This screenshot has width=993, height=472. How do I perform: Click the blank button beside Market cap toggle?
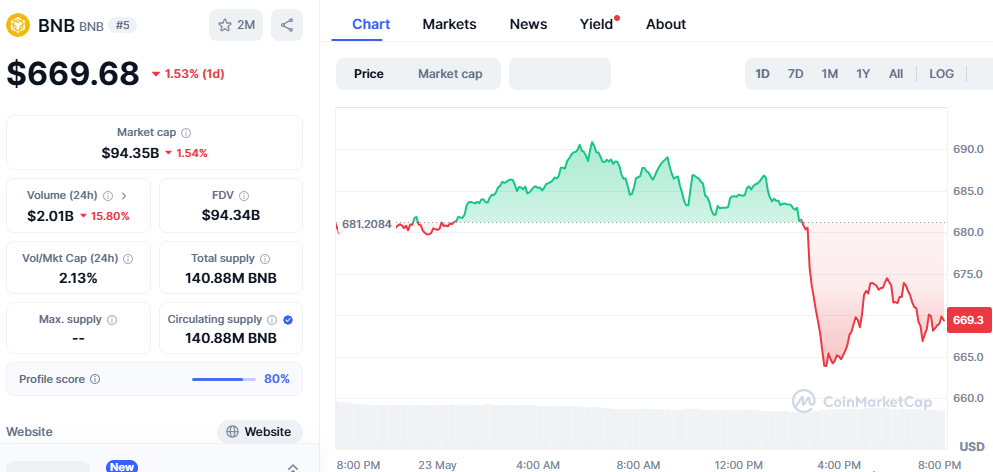pos(560,74)
